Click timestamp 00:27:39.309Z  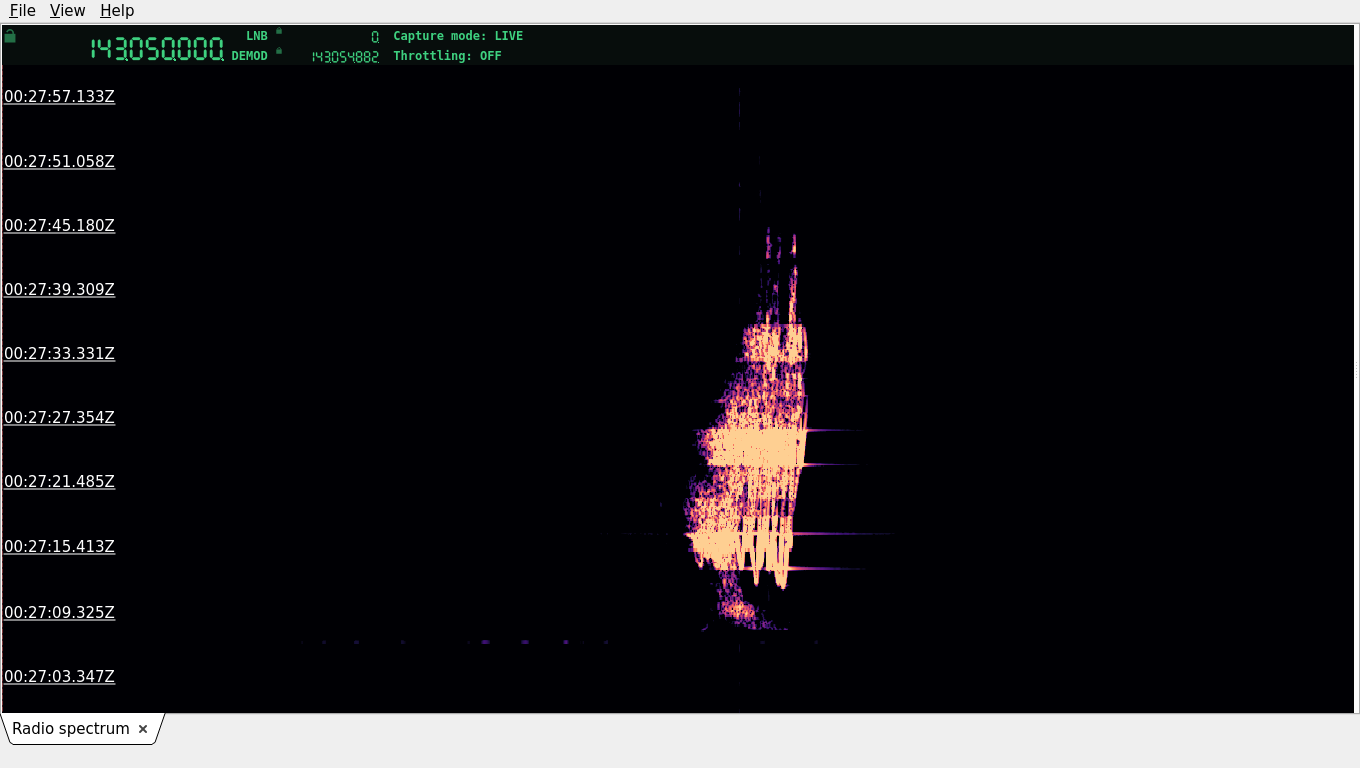tap(60, 290)
